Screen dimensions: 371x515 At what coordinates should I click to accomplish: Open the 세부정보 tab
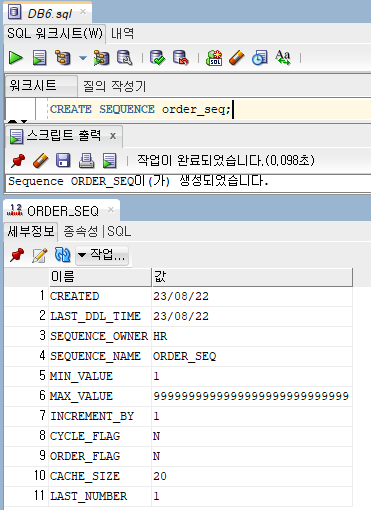click(x=31, y=231)
